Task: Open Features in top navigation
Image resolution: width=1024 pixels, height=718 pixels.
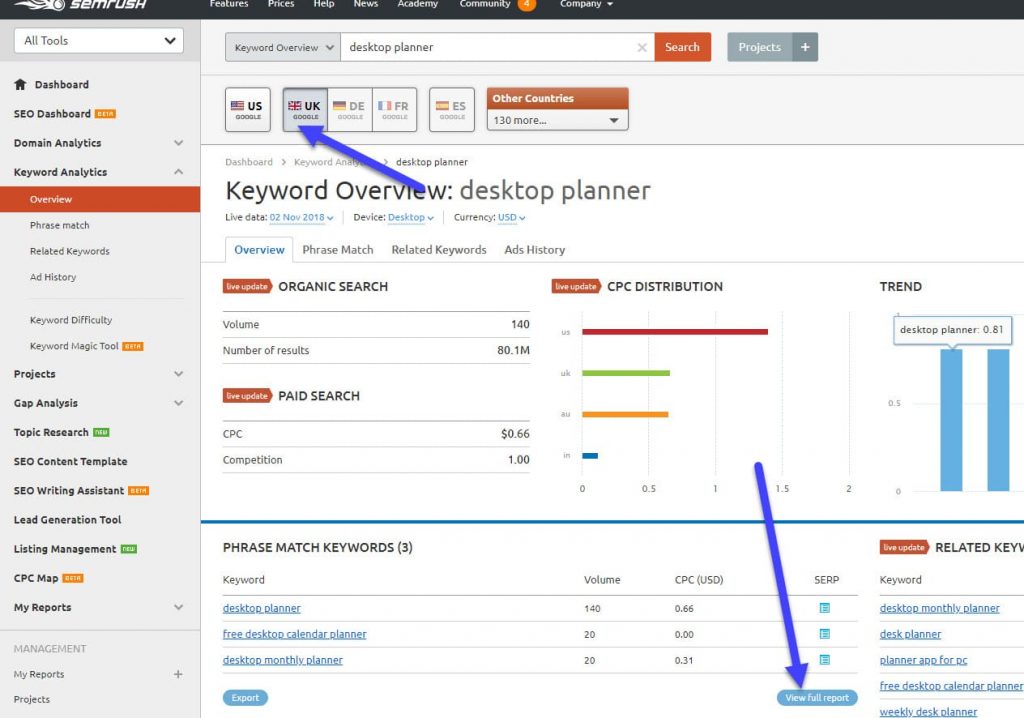Action: coord(229,4)
